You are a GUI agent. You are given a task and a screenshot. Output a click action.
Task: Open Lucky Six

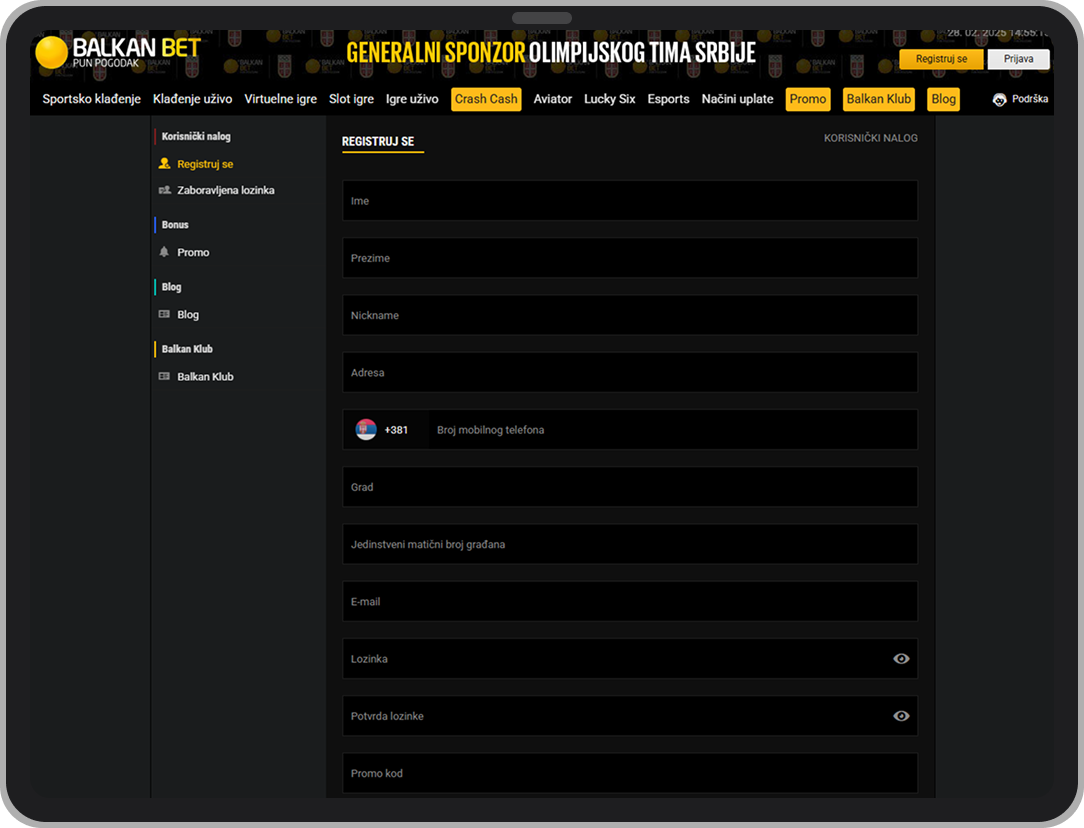[x=610, y=99]
